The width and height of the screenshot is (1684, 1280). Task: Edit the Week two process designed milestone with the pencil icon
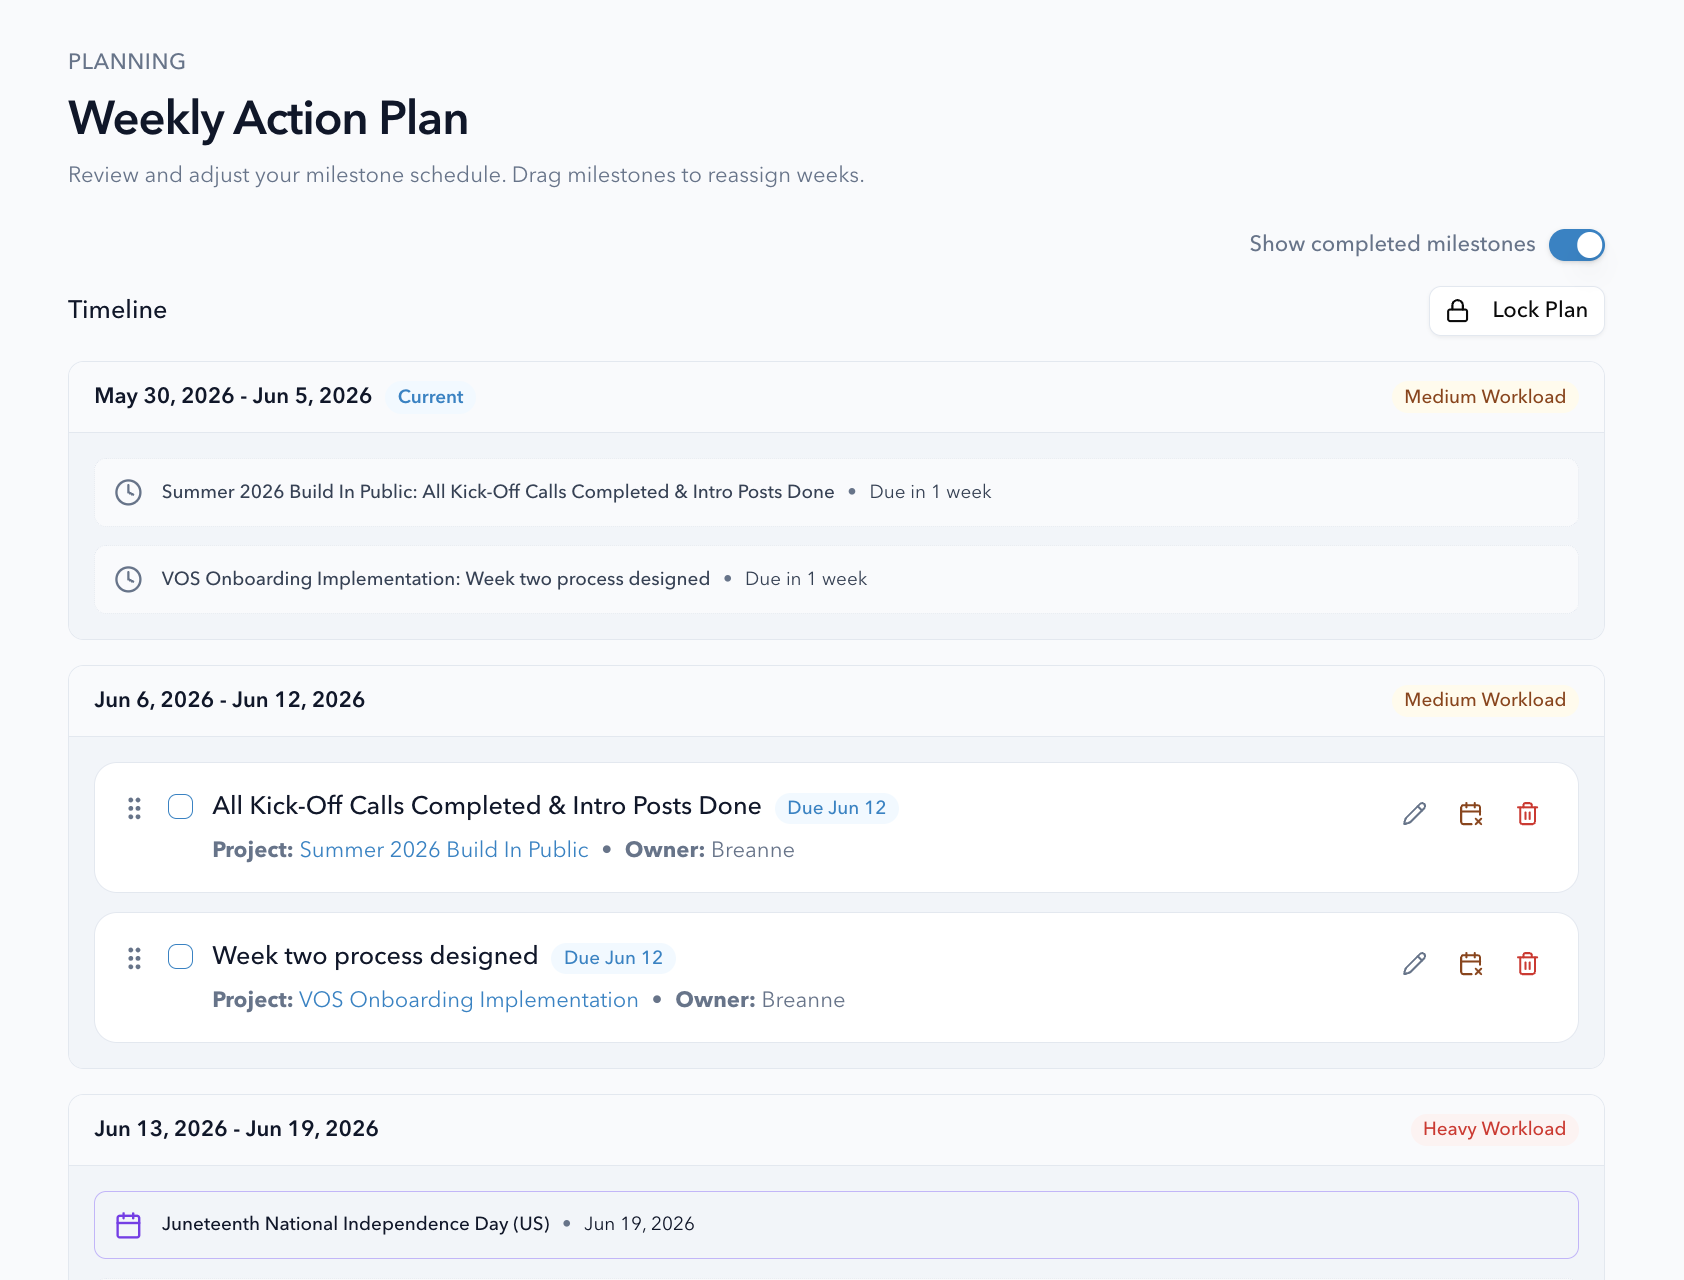point(1414,964)
